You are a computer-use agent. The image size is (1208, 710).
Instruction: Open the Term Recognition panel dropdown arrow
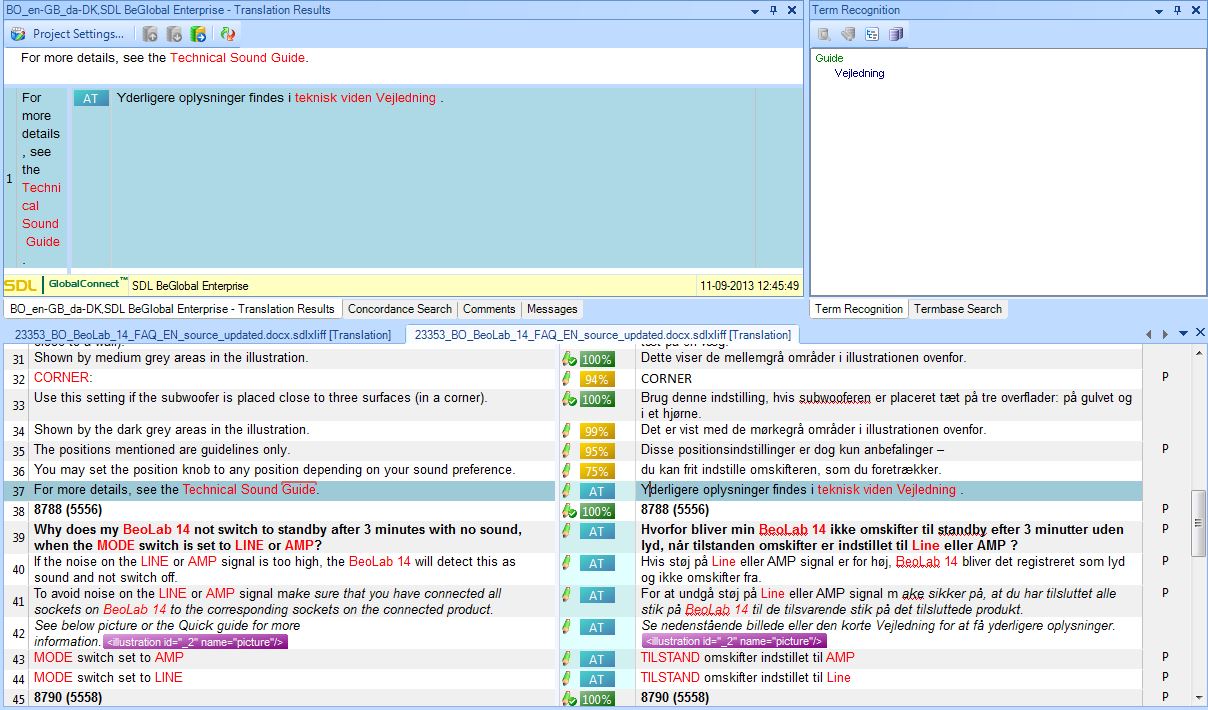[1160, 10]
